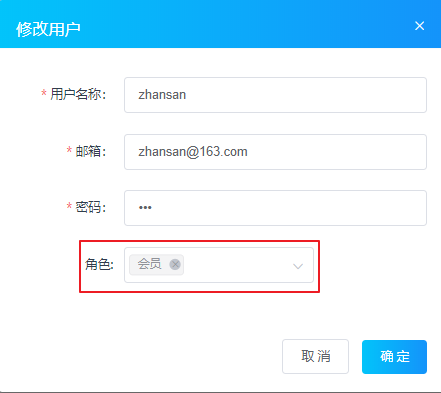Confirm the edit with 确定 button
Image resolution: width=441 pixels, height=393 pixels.
(394, 357)
